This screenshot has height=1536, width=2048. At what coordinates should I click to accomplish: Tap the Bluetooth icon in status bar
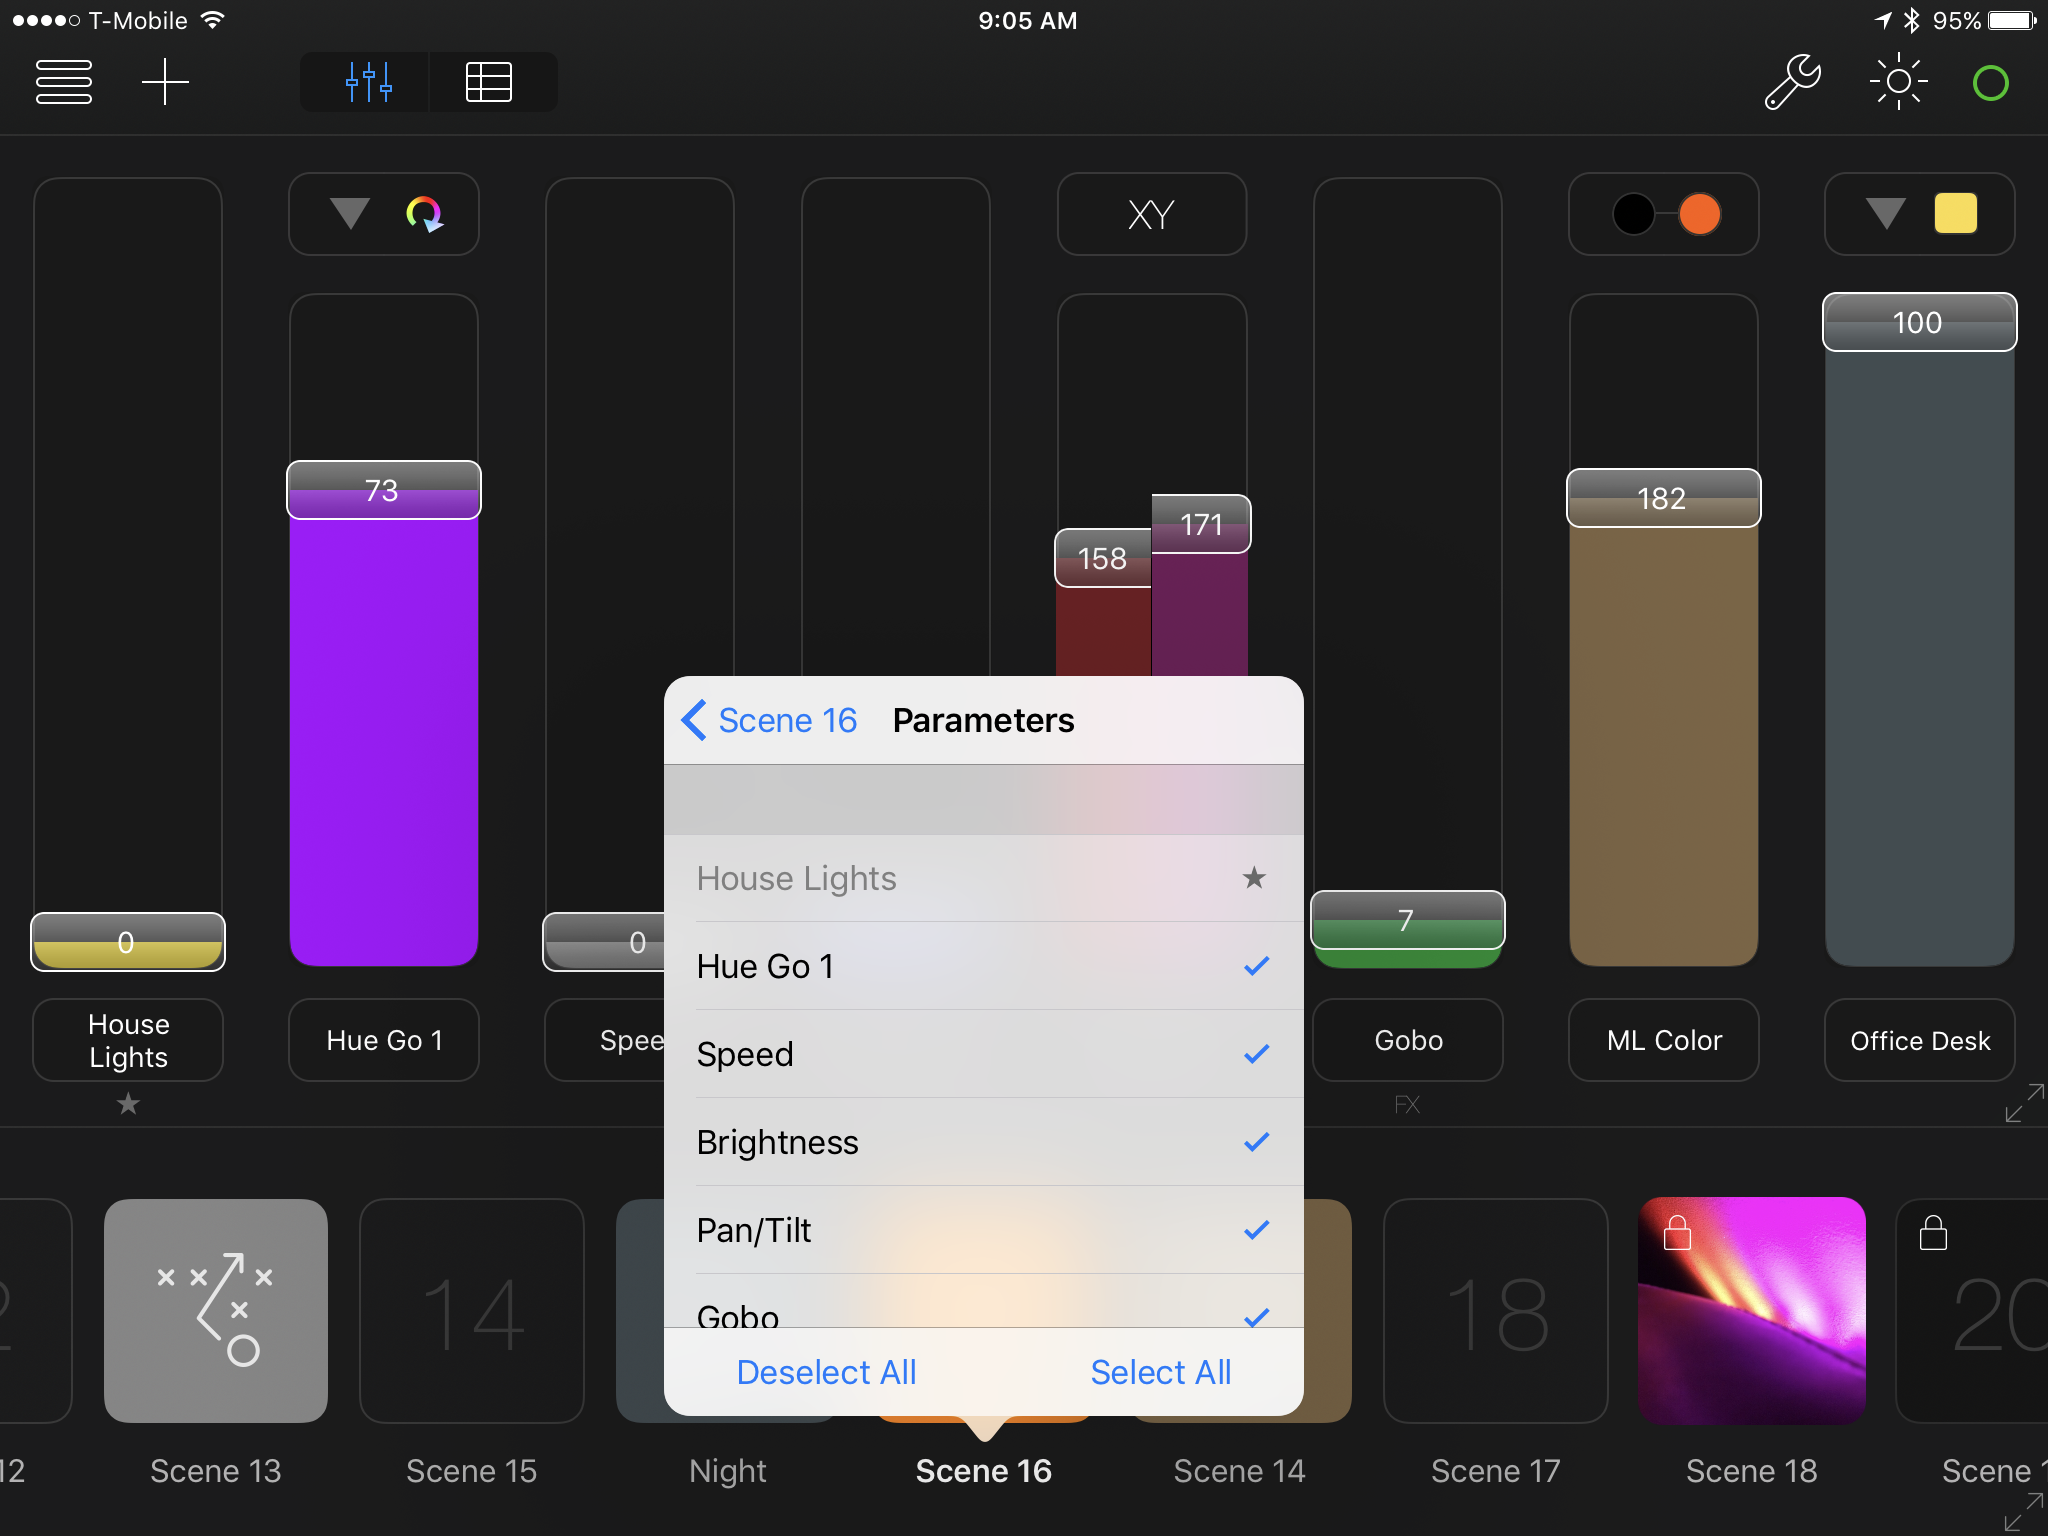pyautogui.click(x=1912, y=20)
